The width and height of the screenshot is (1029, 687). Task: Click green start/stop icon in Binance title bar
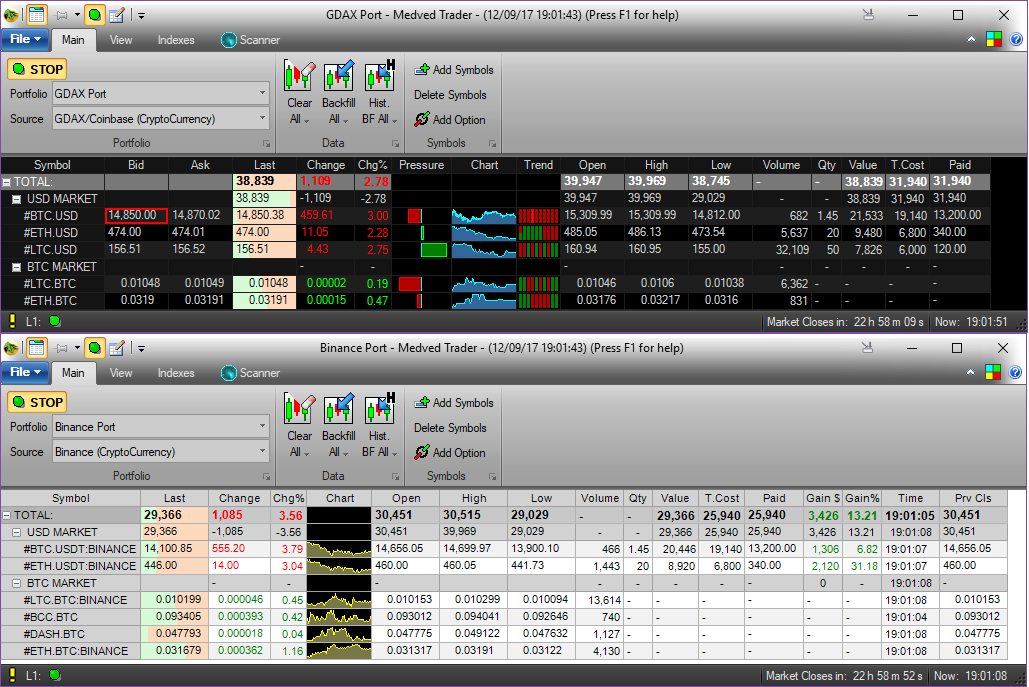(x=94, y=347)
